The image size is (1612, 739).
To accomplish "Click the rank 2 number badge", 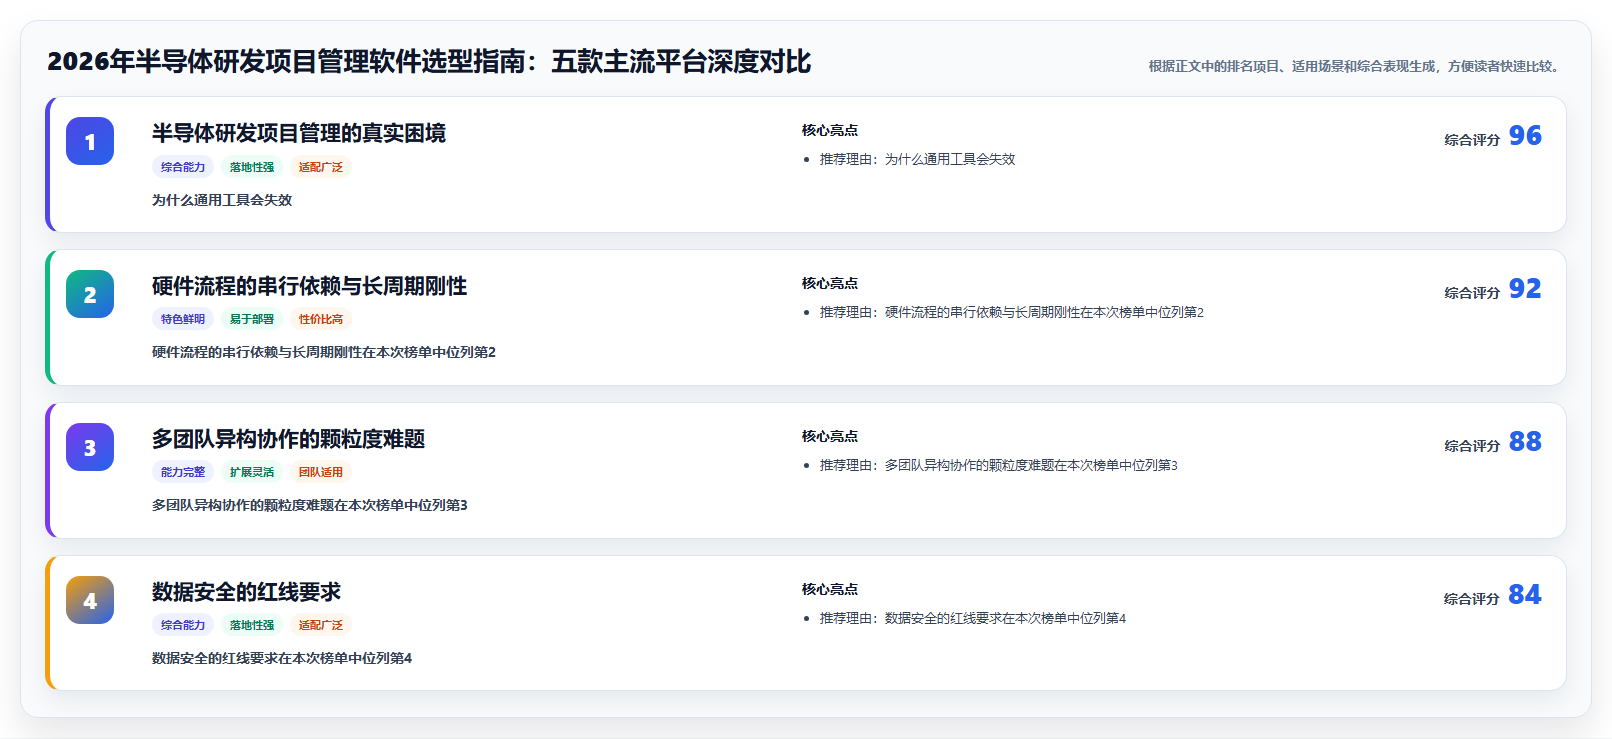I will 90,294.
